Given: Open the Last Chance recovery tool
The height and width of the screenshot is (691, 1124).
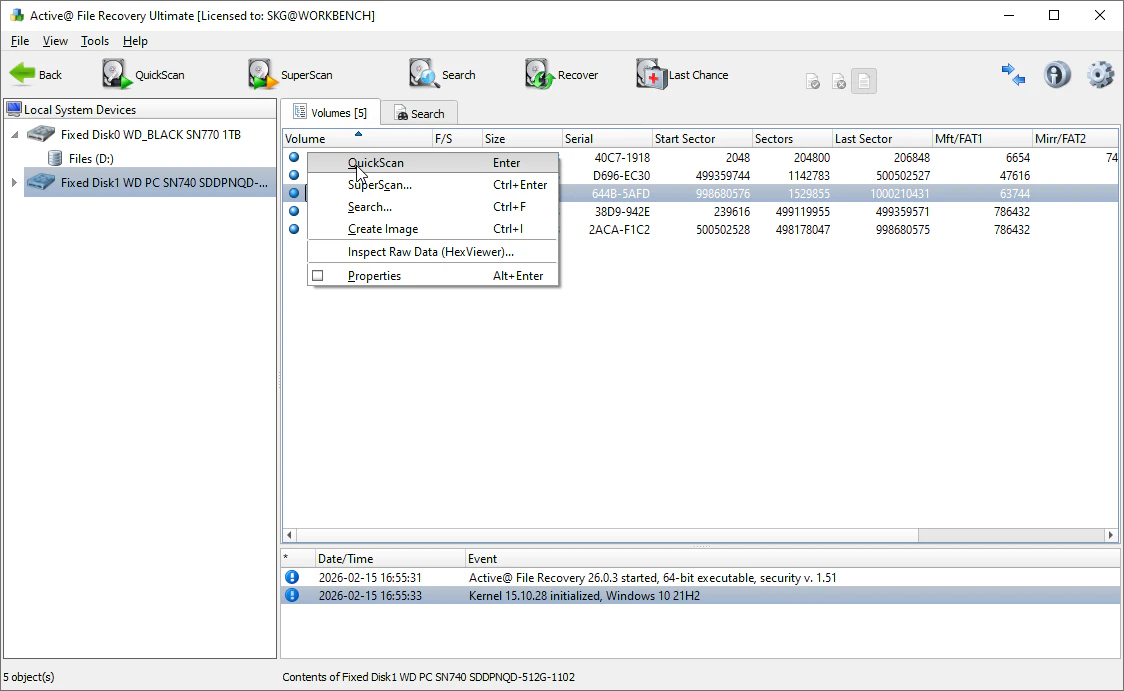Looking at the screenshot, I should tap(652, 75).
